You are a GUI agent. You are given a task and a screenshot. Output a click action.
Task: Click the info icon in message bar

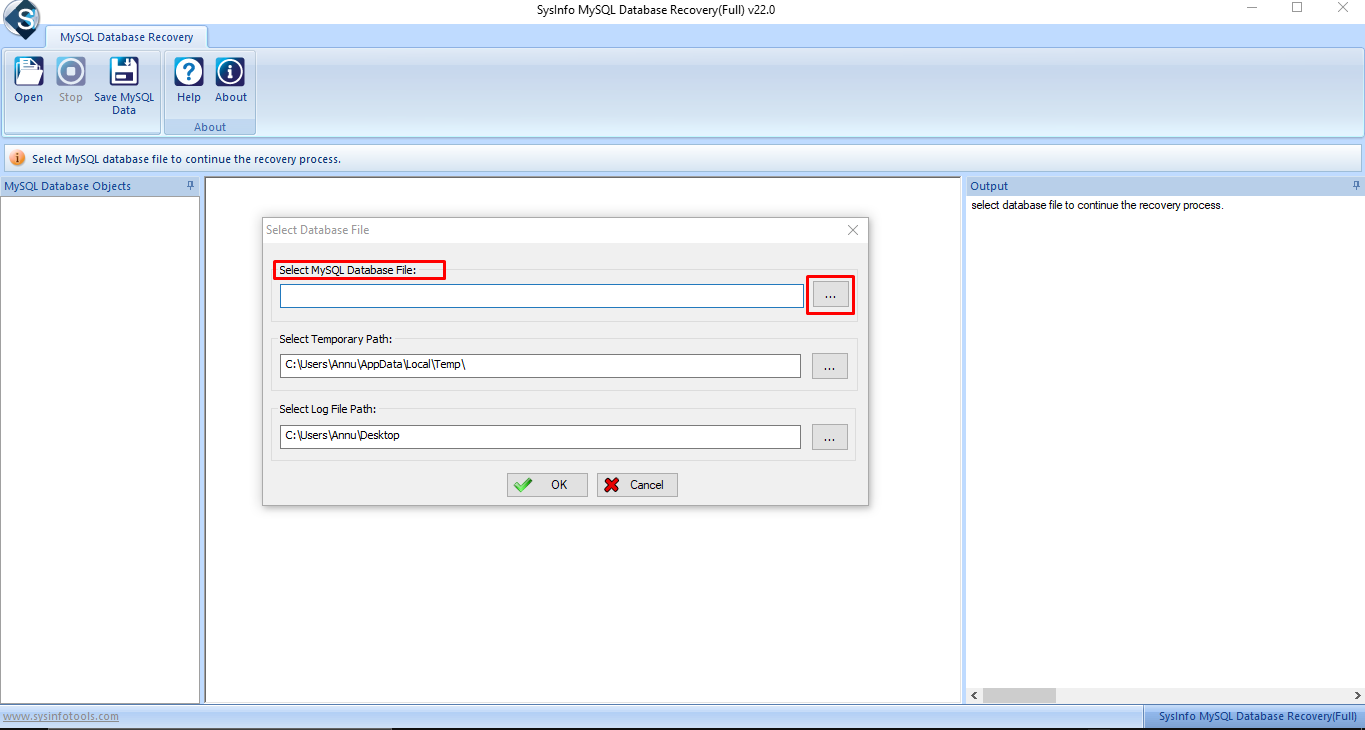tap(18, 159)
